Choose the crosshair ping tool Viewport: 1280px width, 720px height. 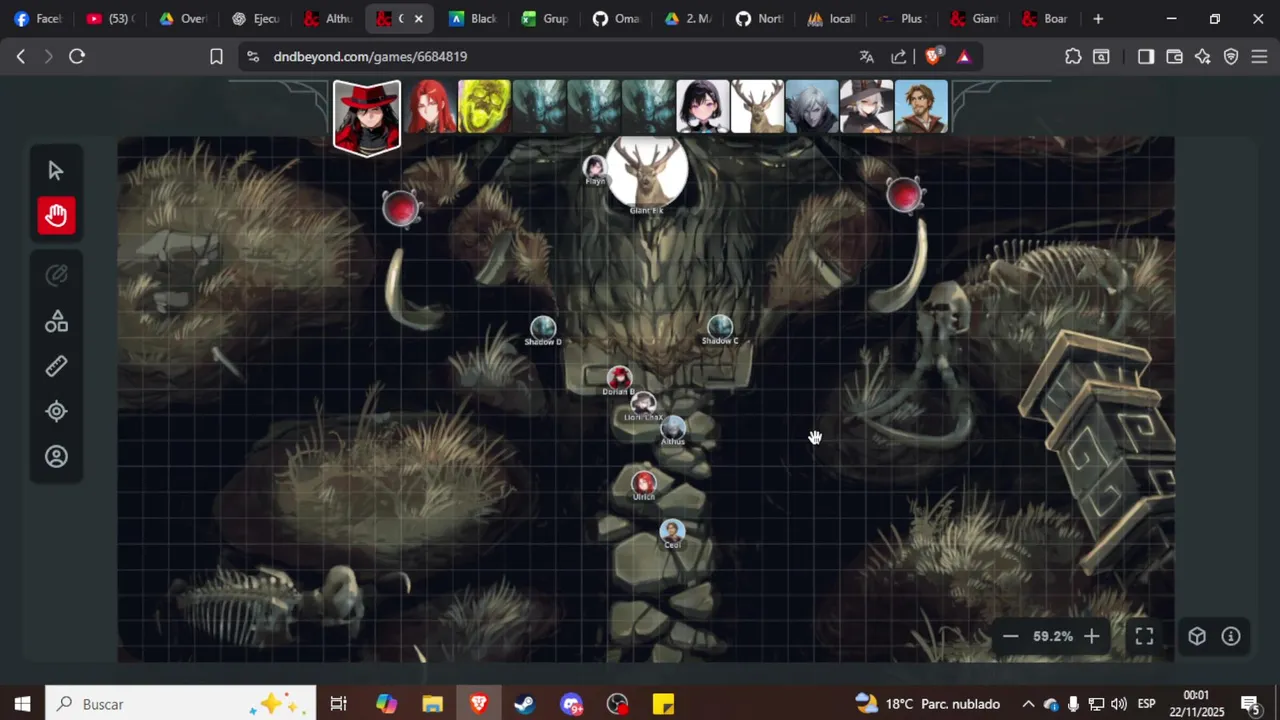(x=56, y=411)
